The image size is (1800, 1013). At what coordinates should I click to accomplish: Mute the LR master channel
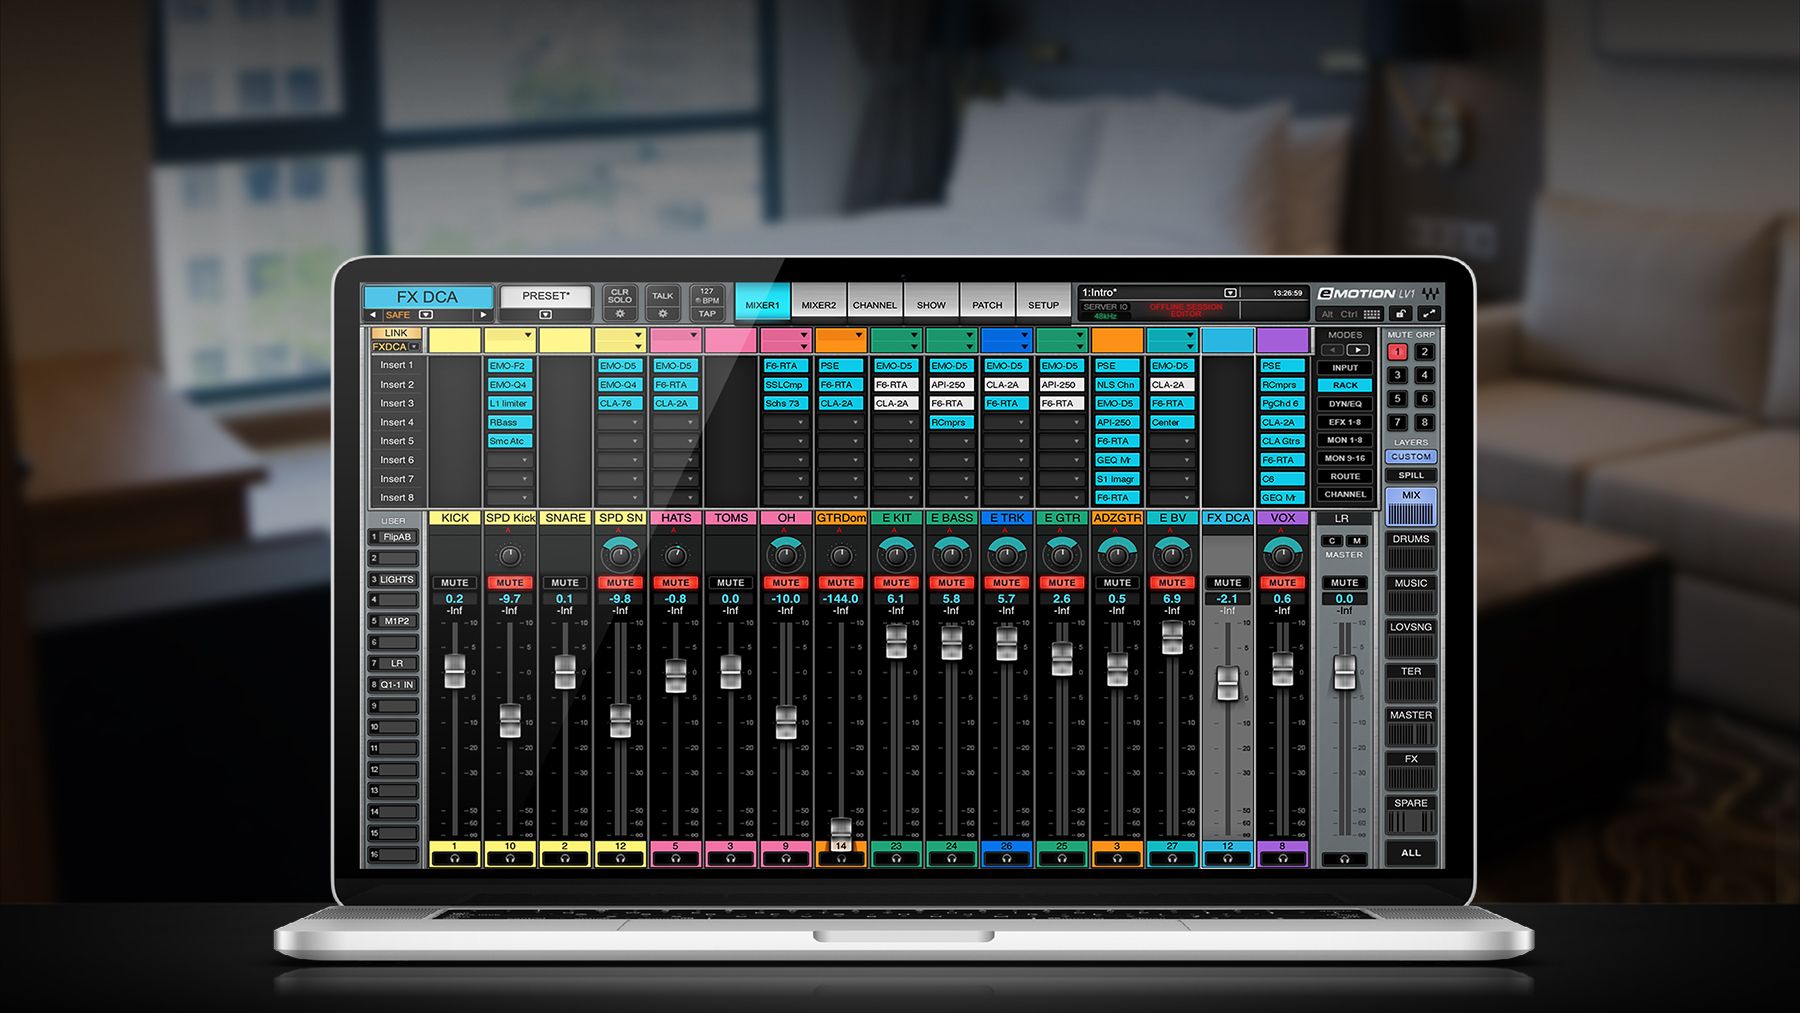coord(1344,582)
